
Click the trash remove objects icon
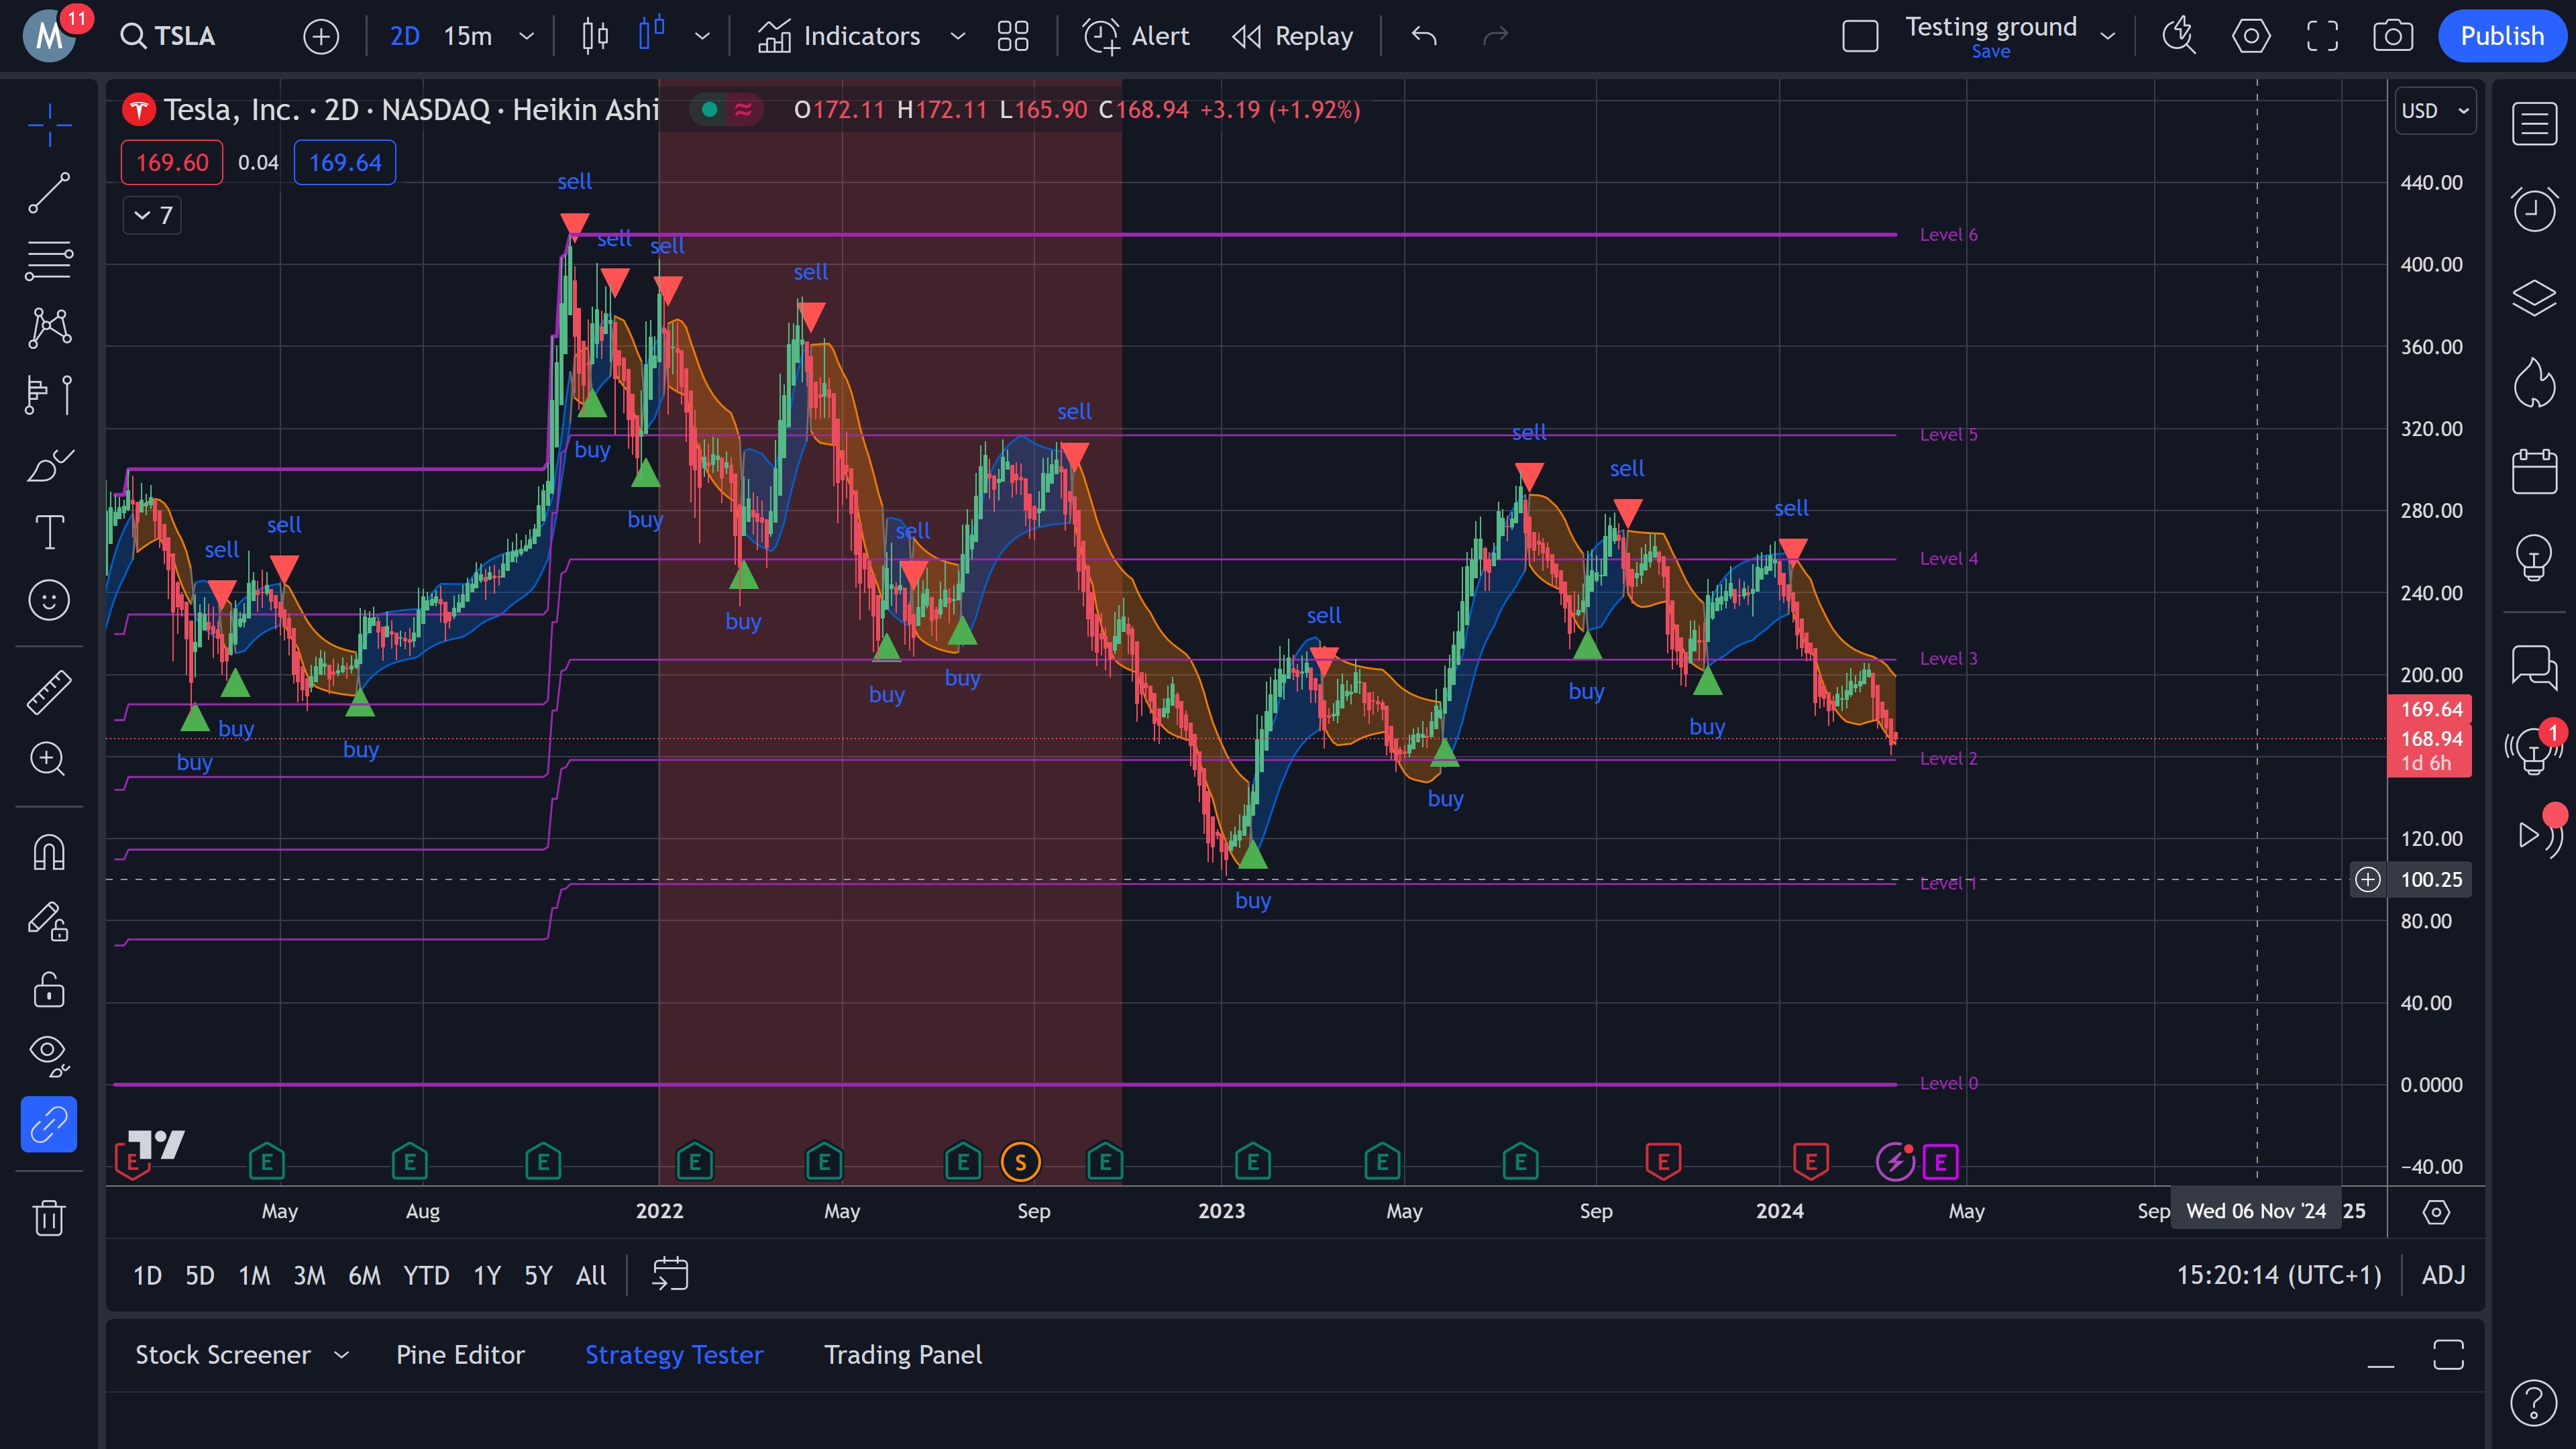49,1217
